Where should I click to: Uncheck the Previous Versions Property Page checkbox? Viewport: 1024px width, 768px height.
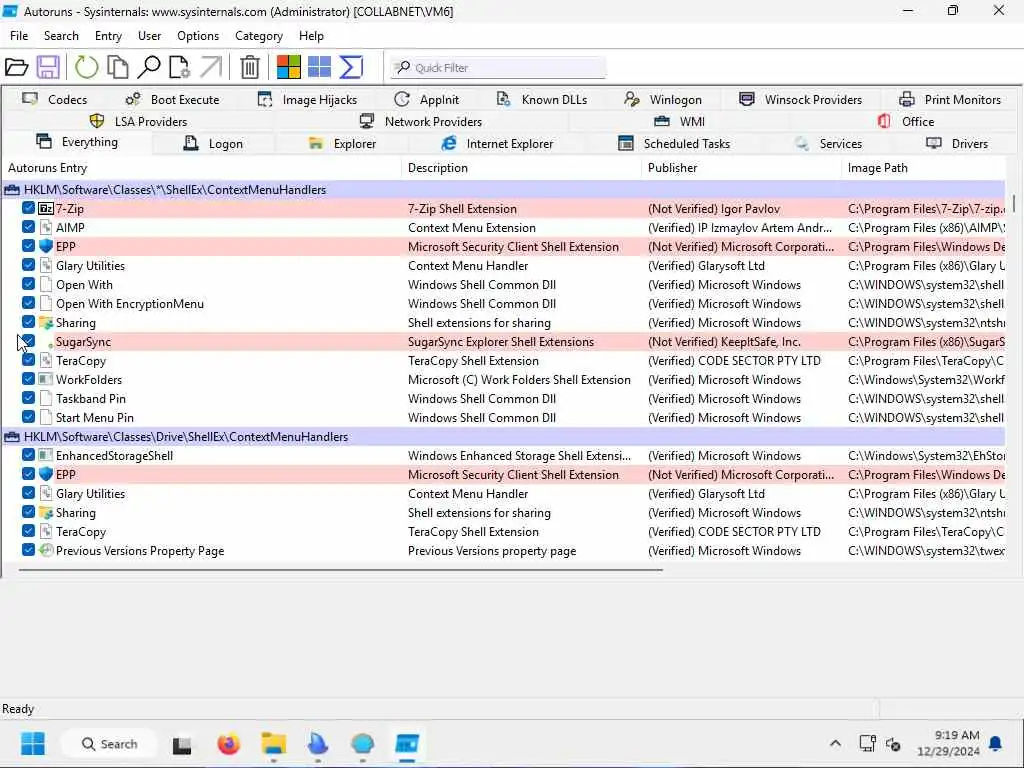point(28,550)
